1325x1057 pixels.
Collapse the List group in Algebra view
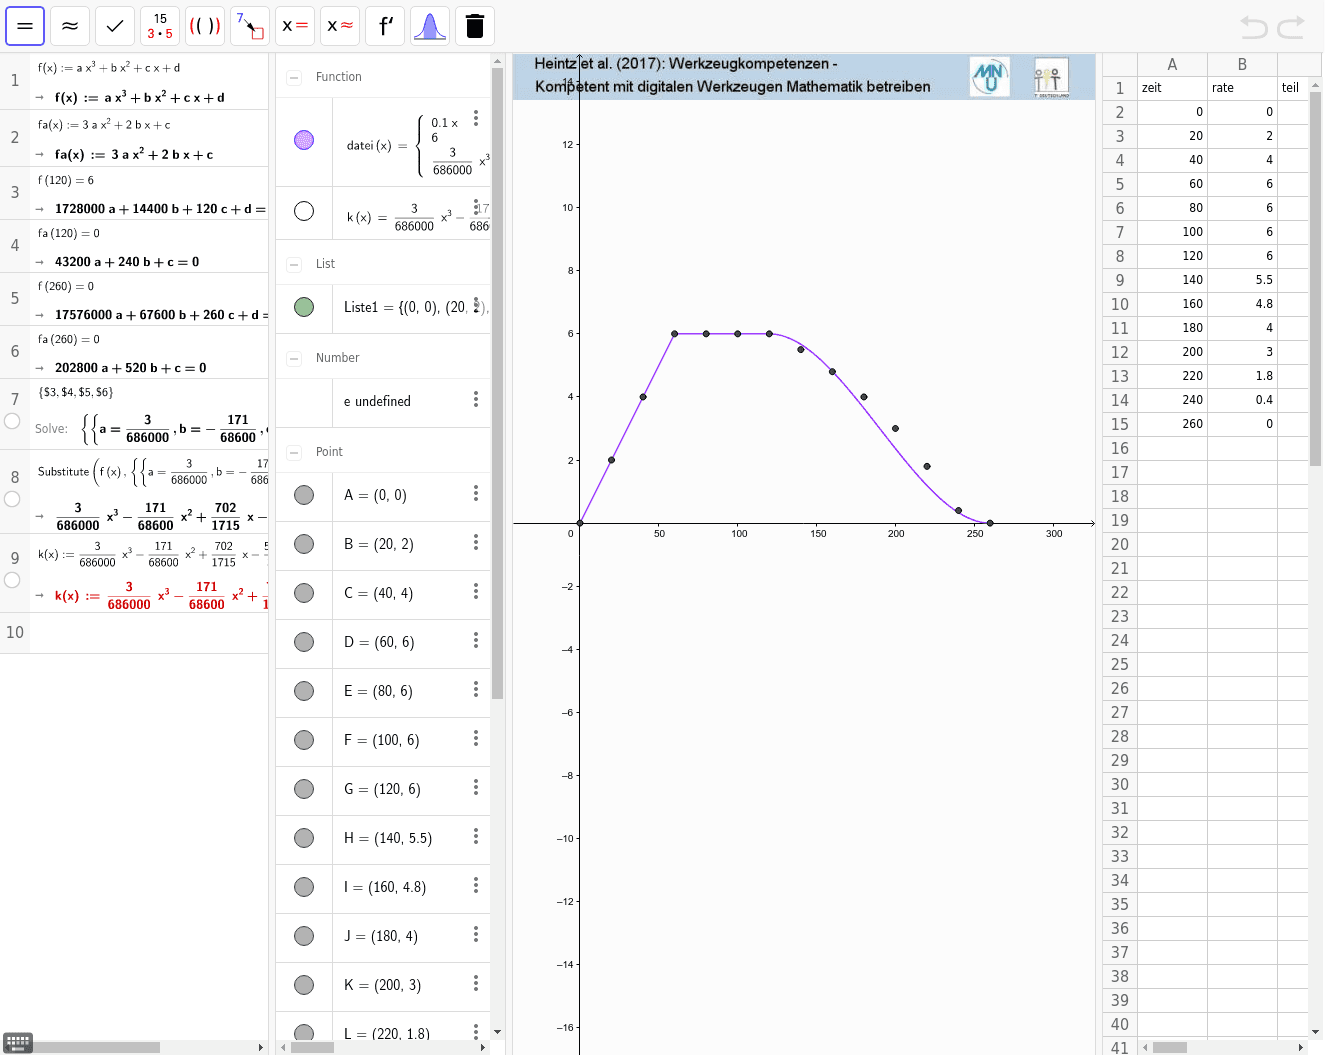[x=294, y=264]
